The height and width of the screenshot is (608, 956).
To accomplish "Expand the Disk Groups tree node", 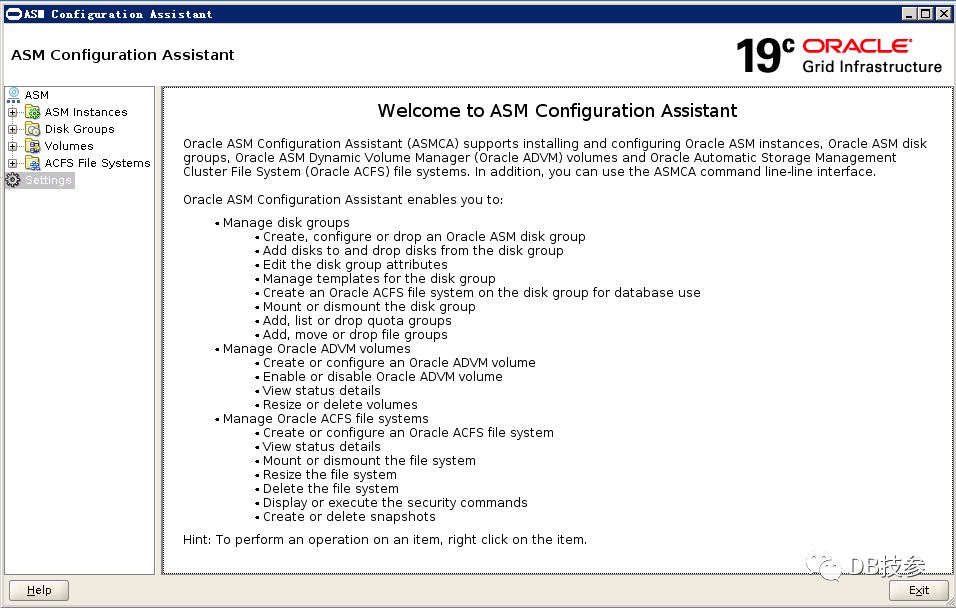I will click(x=13, y=129).
